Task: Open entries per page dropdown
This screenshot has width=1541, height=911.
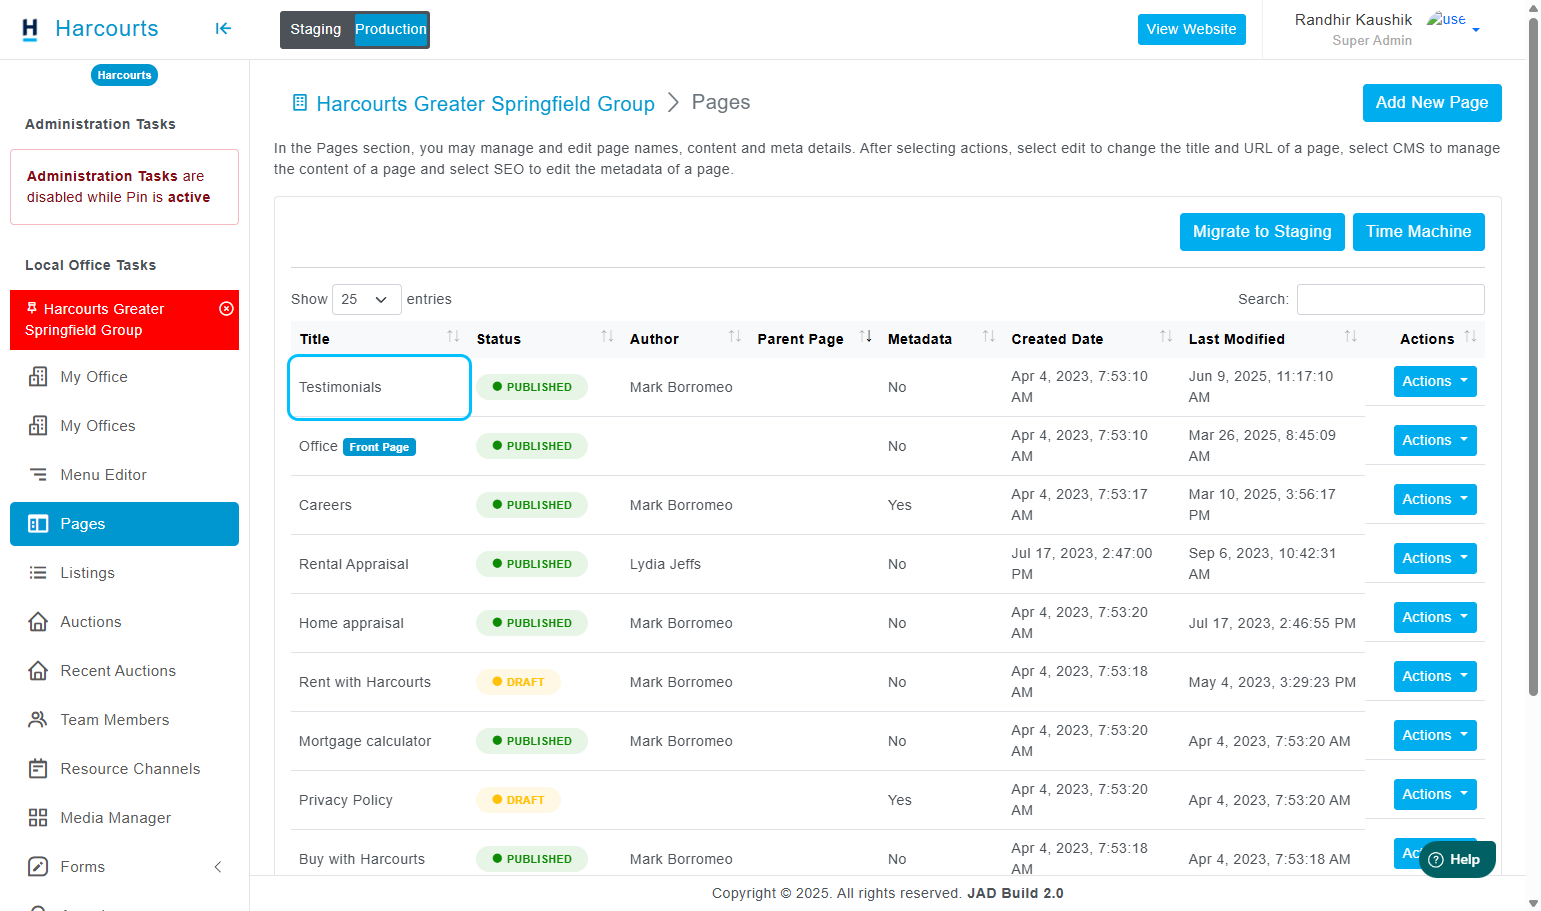Action: pos(366,299)
